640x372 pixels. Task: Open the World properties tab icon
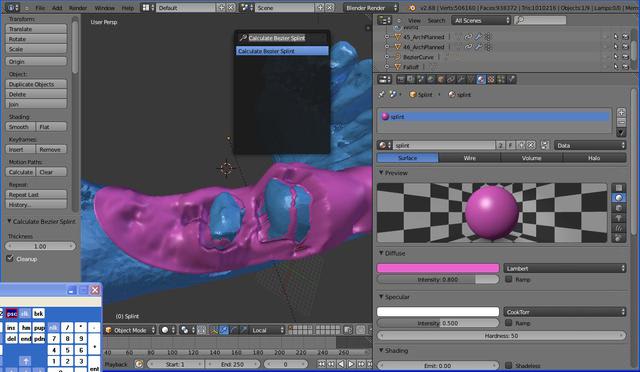tap(431, 79)
